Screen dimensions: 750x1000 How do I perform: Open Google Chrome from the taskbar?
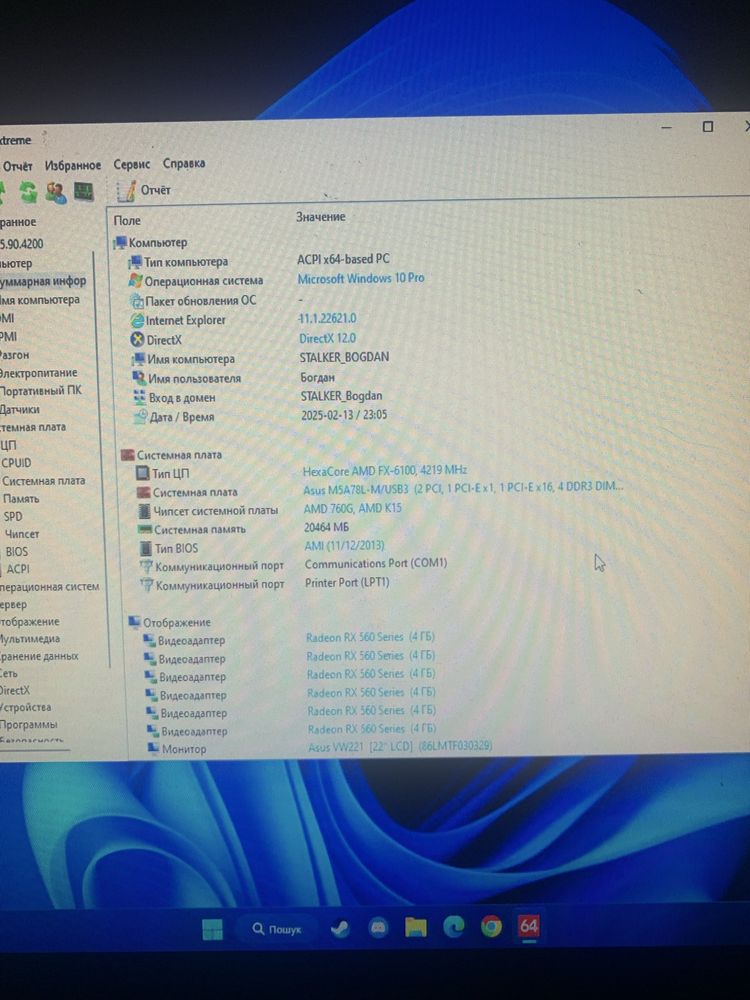tap(491, 926)
